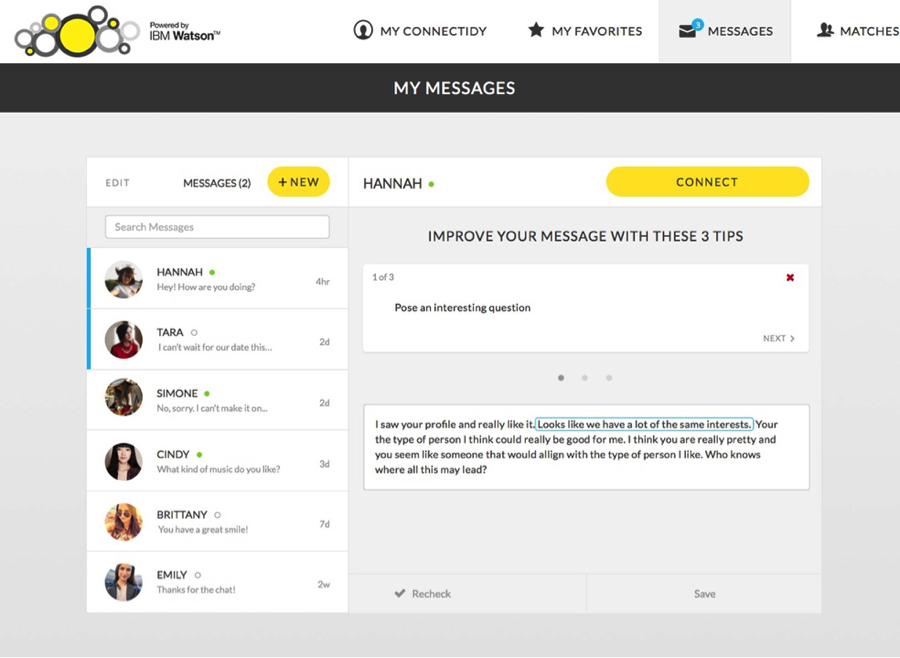The image size is (900, 658).
Task: Click the person icon beside My Connectidy
Action: pyautogui.click(x=362, y=30)
